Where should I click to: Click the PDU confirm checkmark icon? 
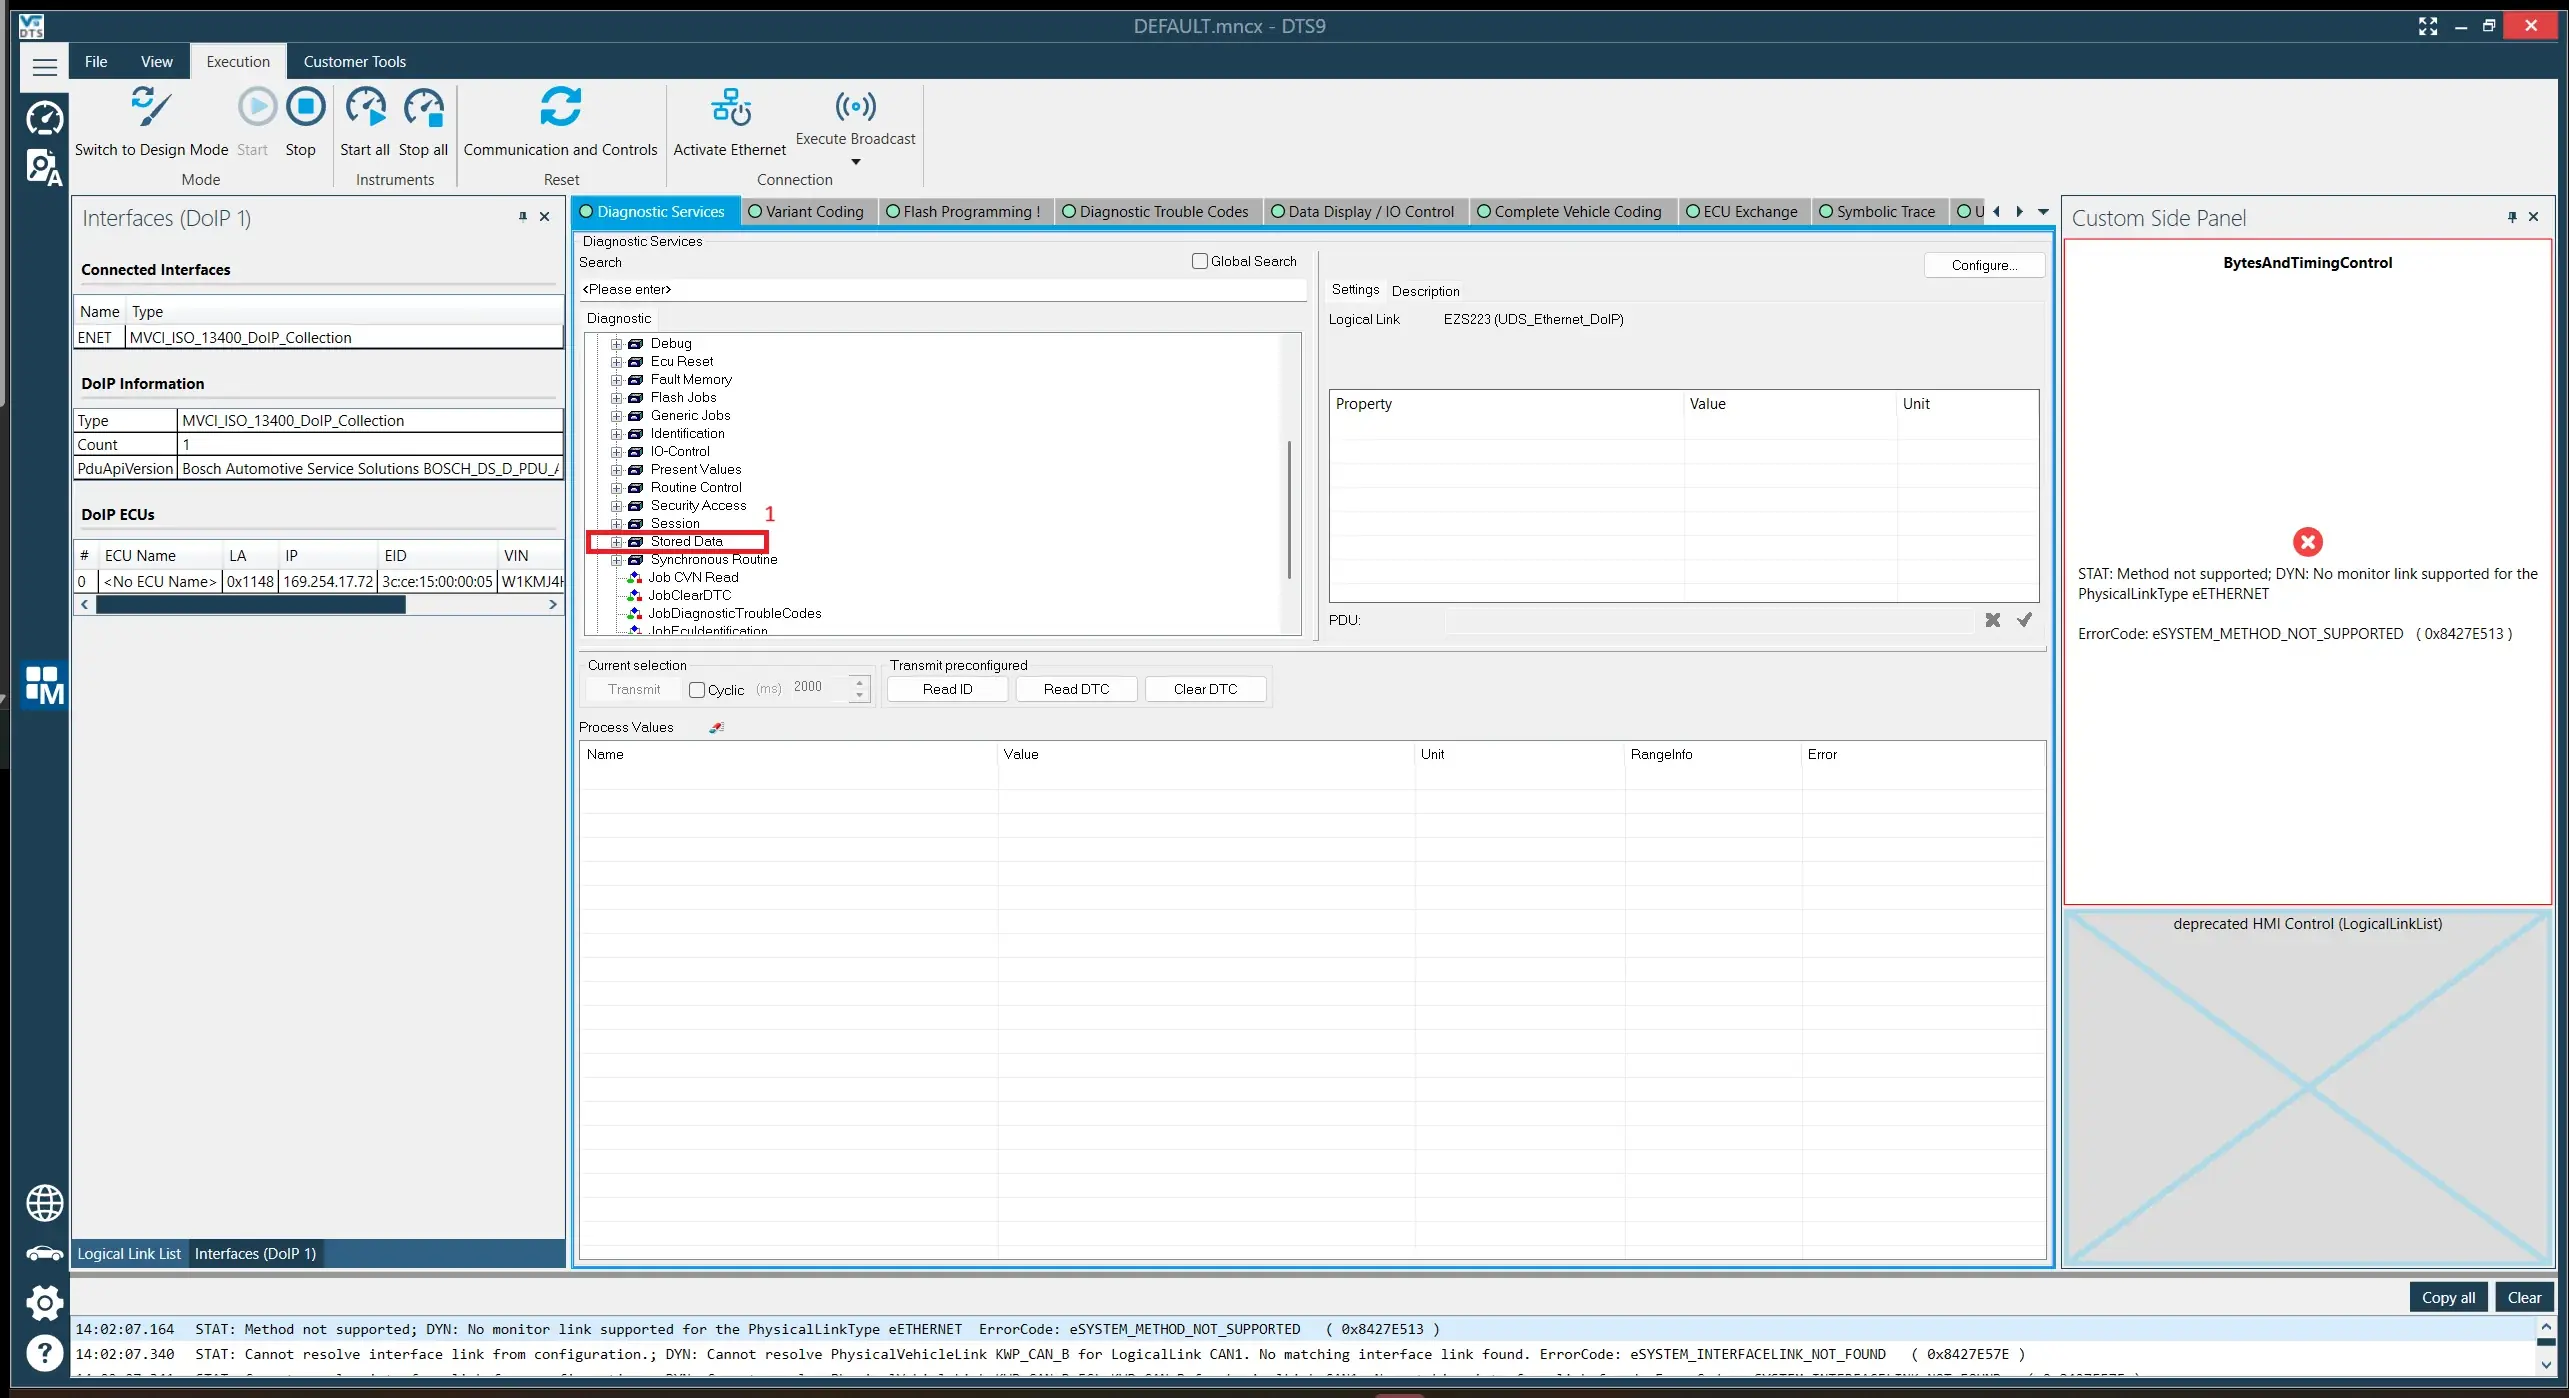click(x=2025, y=620)
